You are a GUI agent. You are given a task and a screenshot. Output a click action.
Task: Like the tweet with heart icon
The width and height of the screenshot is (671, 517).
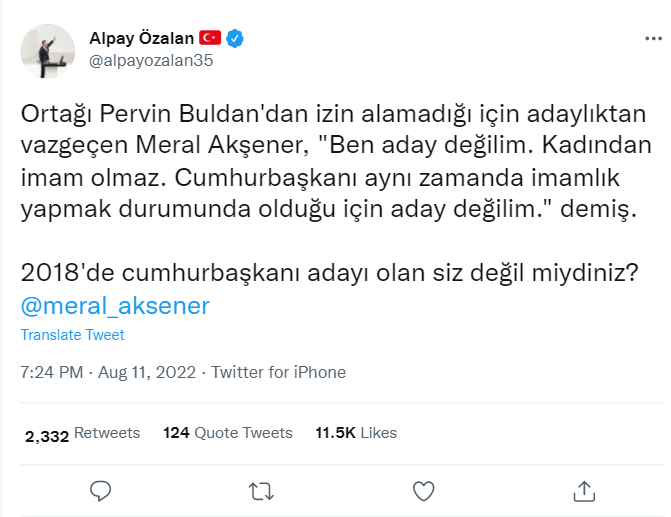[424, 490]
